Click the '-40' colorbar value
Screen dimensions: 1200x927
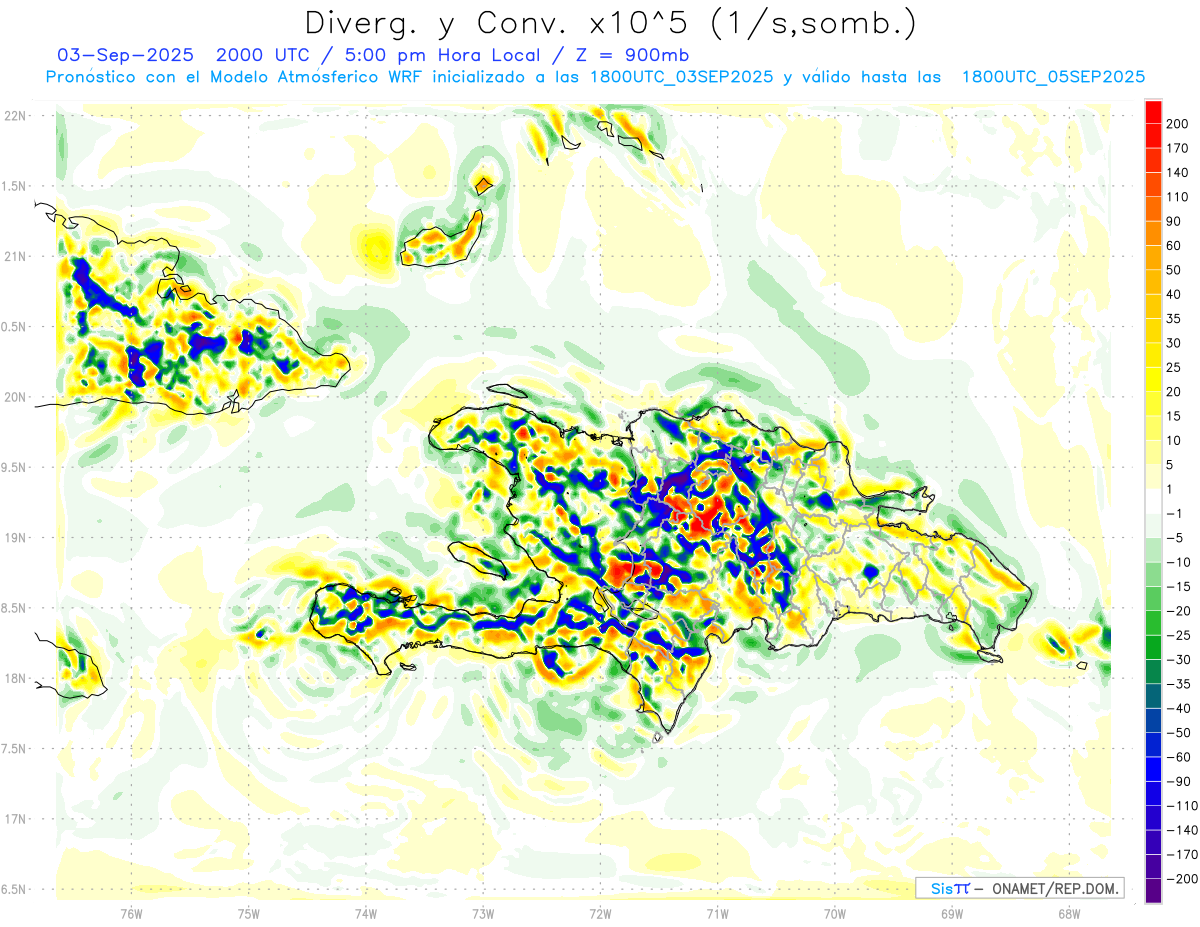1179,709
